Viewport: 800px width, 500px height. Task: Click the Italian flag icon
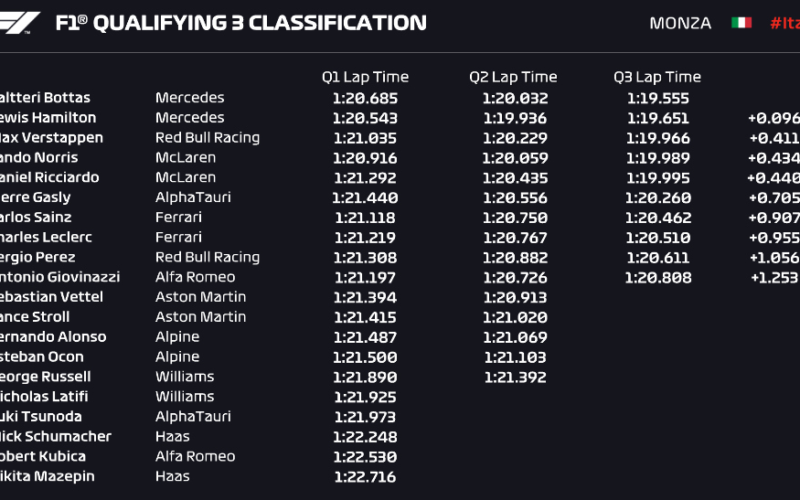741,23
